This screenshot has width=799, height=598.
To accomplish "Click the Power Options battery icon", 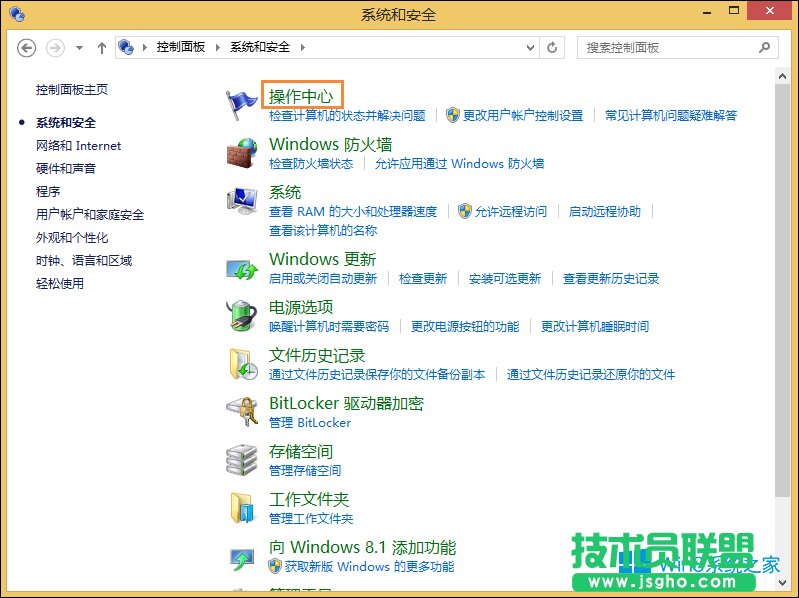I will 242,316.
